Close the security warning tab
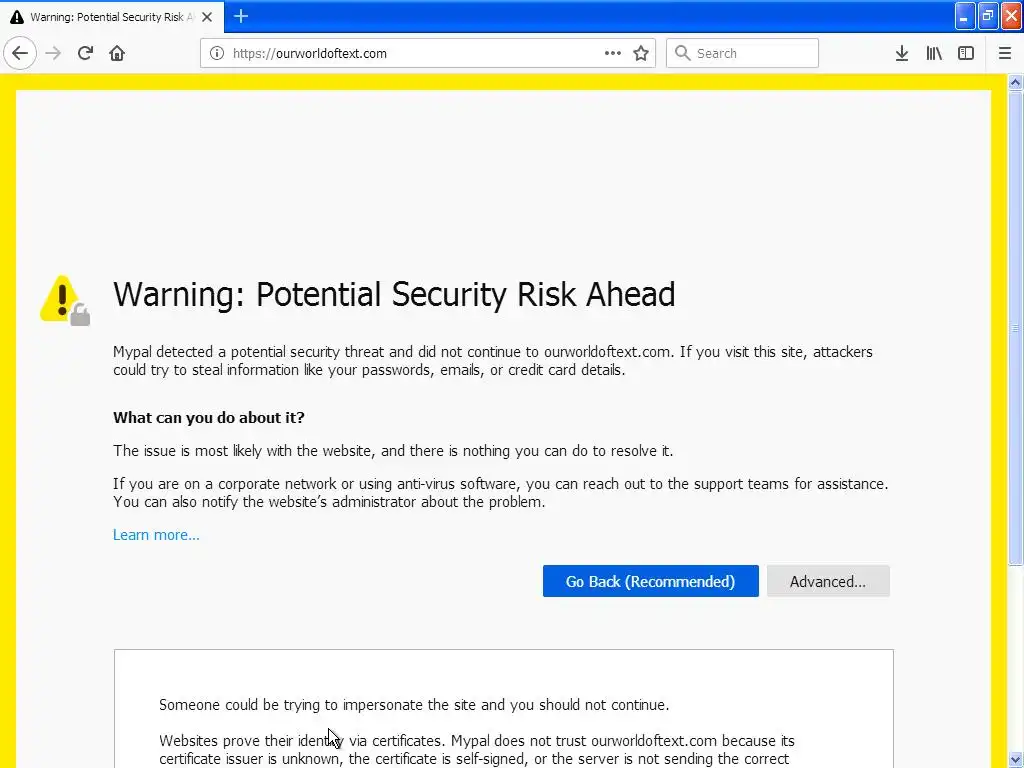This screenshot has height=768, width=1024. [x=207, y=17]
